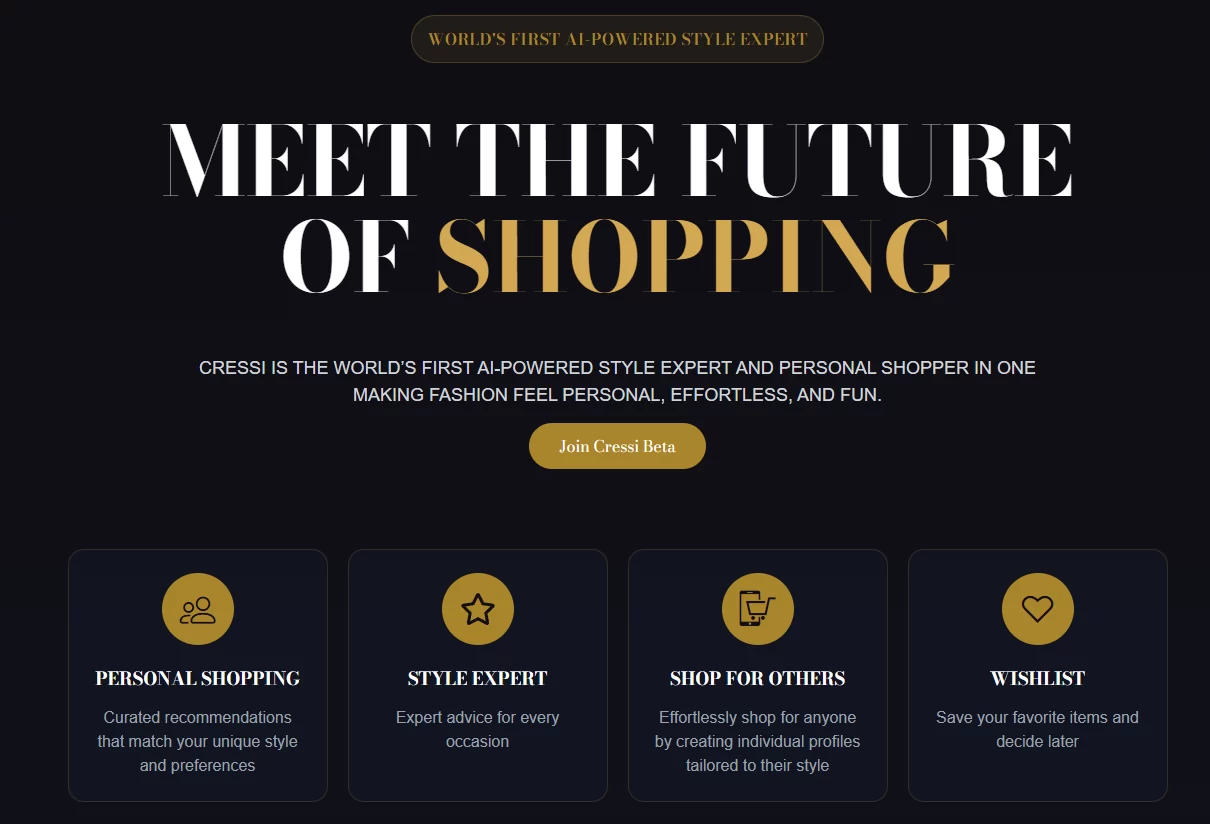The width and height of the screenshot is (1210, 824).
Task: Click the MEET THE FUTURE headline text
Action: click(x=617, y=160)
